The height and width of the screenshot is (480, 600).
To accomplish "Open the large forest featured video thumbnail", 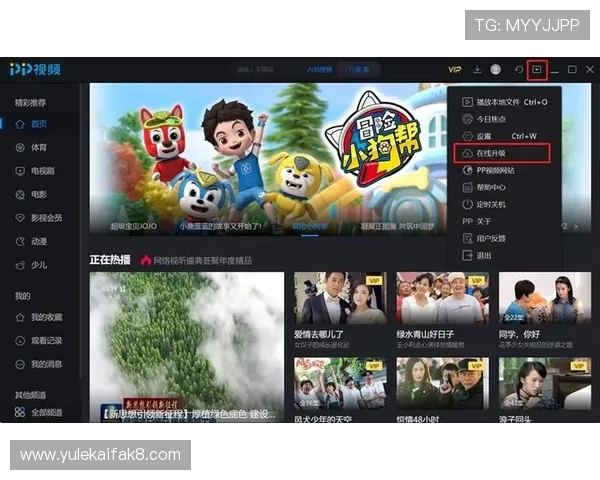I will pyautogui.click(x=187, y=347).
